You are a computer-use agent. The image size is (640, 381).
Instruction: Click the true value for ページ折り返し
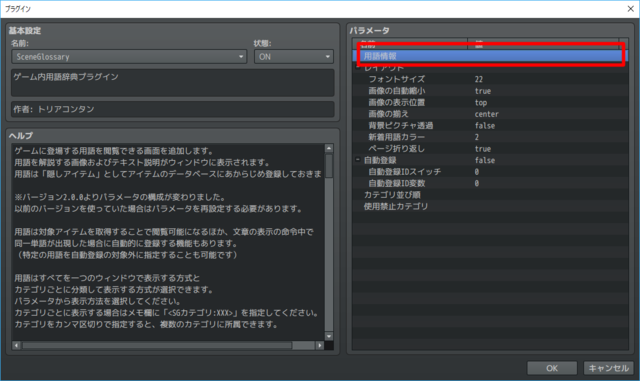pyautogui.click(x=483, y=149)
